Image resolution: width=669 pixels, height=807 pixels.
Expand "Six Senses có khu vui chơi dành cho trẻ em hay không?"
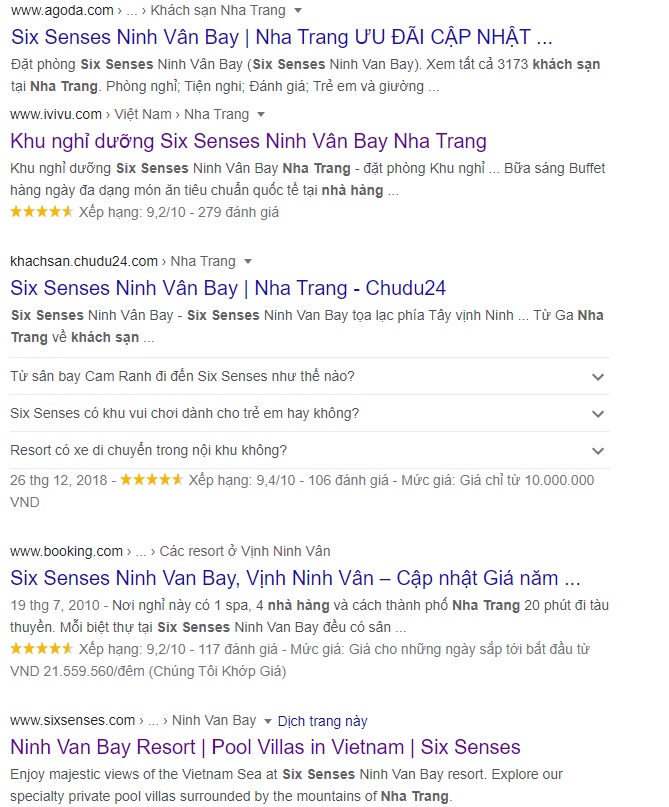click(x=300, y=411)
